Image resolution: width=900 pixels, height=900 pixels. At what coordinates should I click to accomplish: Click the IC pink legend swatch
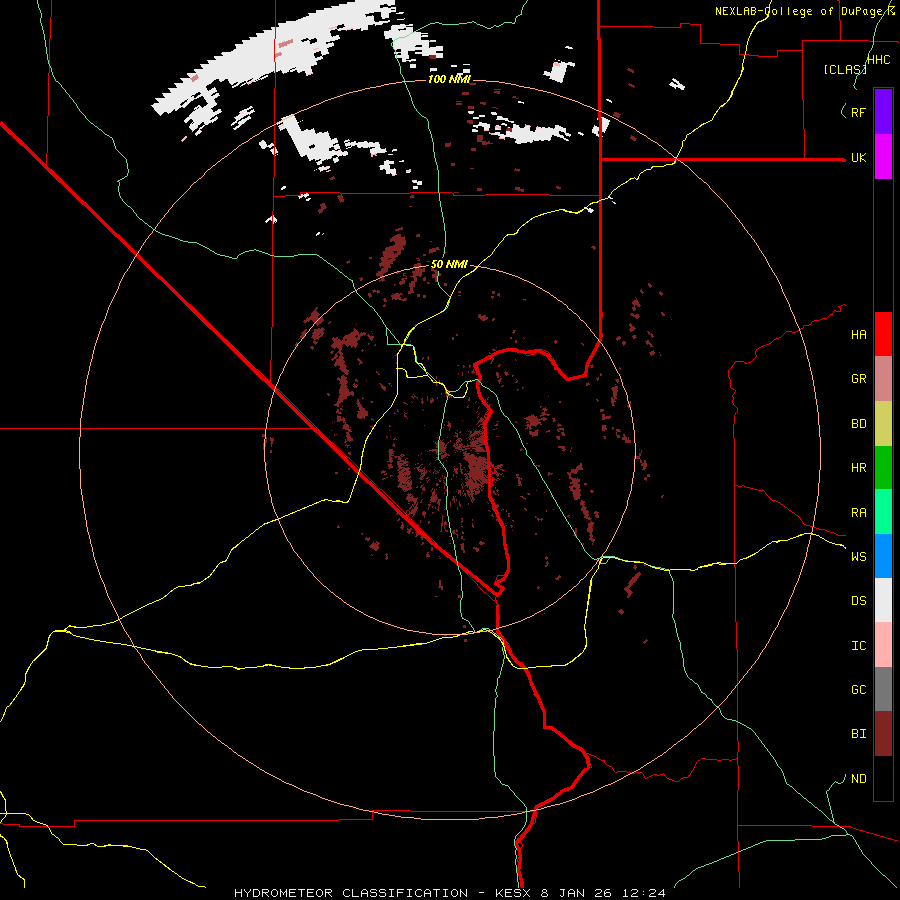pyautogui.click(x=883, y=645)
